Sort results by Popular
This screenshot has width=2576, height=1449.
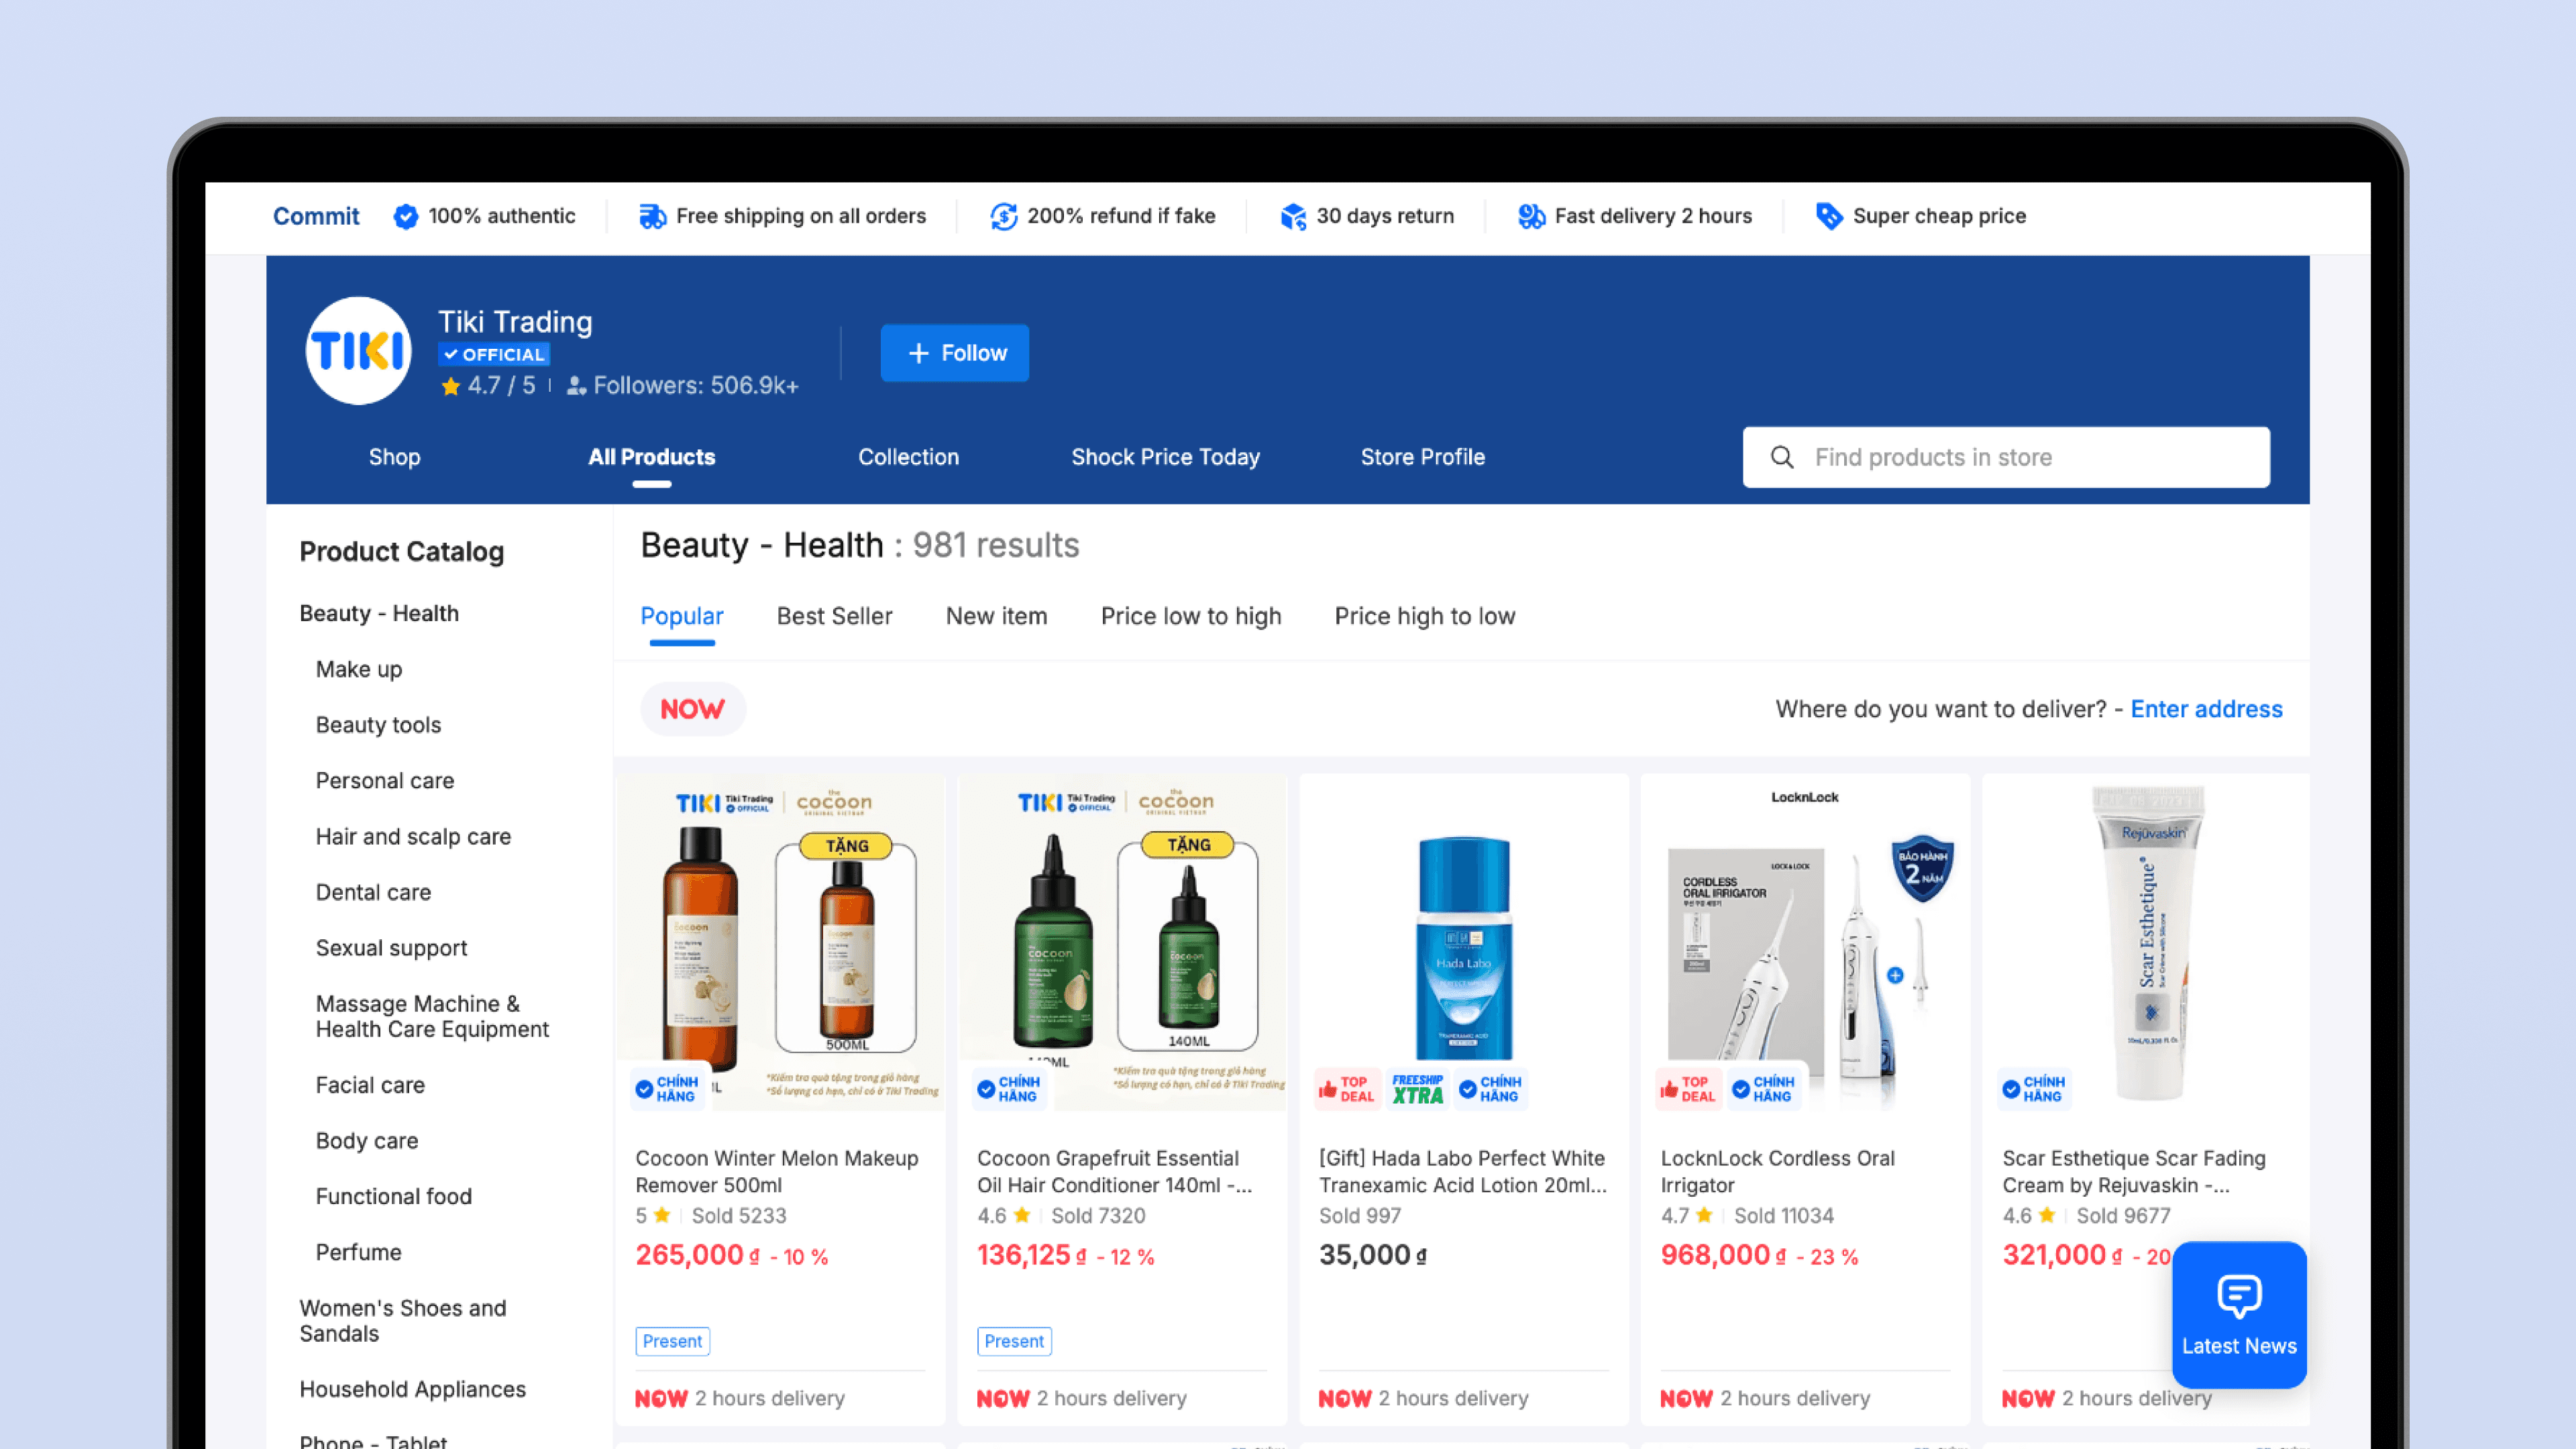682,616
